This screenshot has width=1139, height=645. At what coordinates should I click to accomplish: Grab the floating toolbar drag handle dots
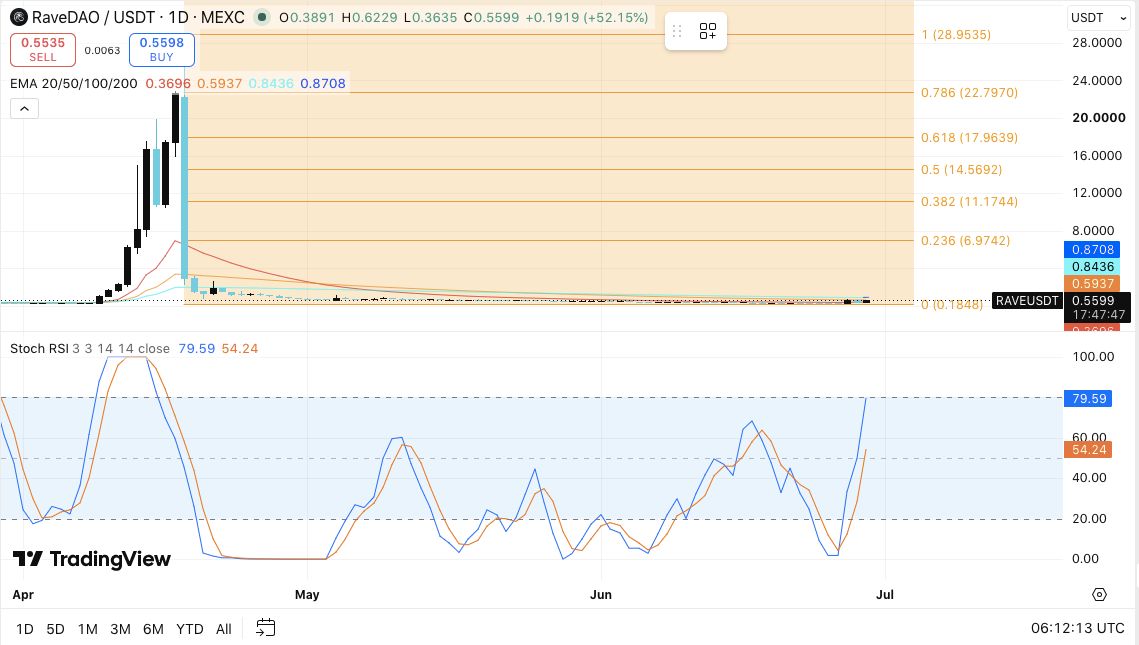click(x=677, y=31)
